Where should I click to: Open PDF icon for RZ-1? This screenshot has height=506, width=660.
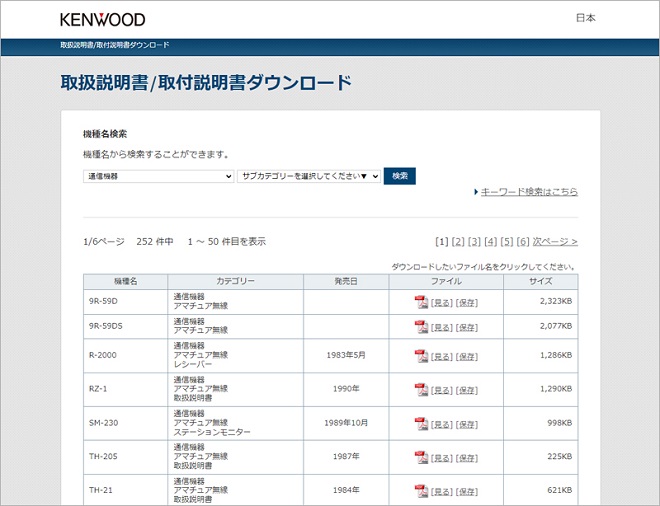pos(421,390)
